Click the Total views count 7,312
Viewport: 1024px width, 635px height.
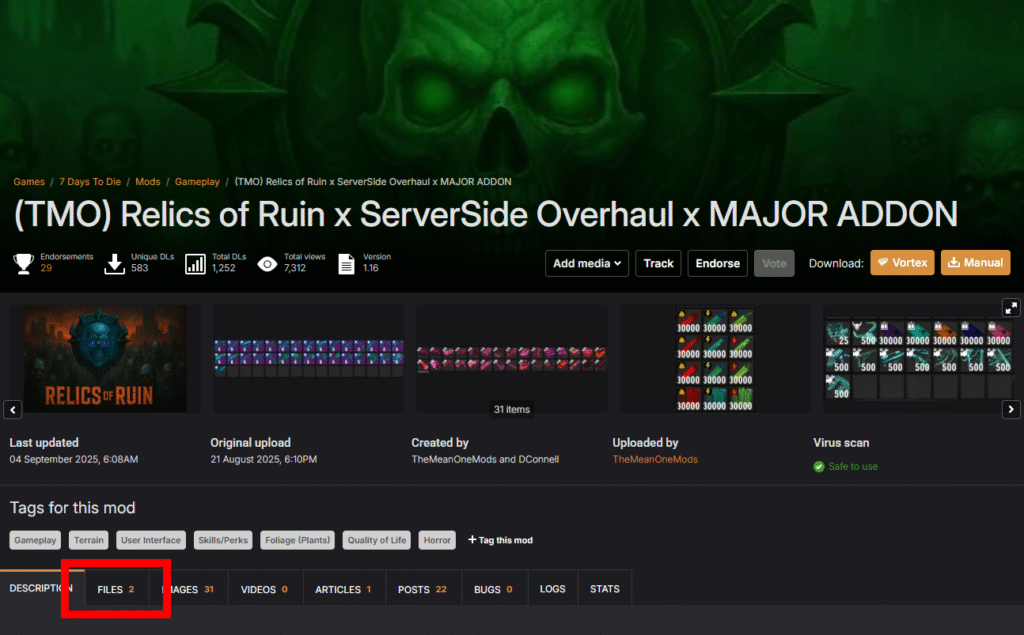[295, 268]
